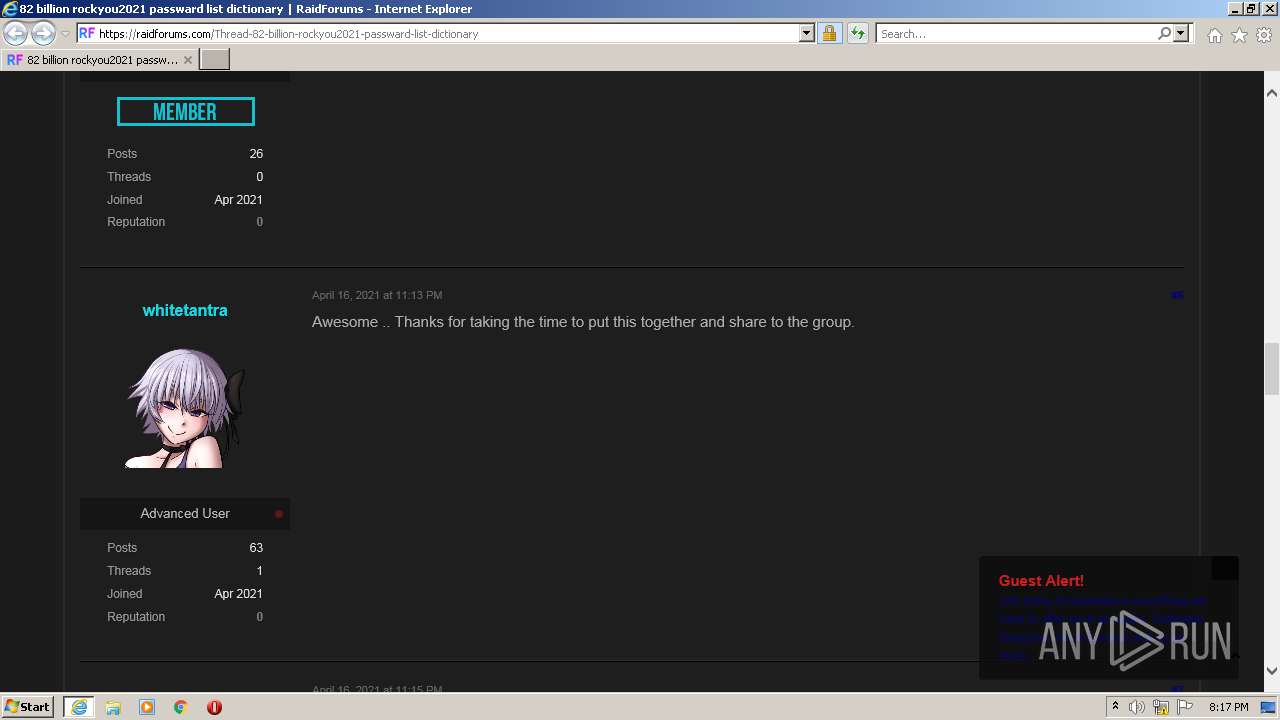Image resolution: width=1280 pixels, height=720 pixels.
Task: Click the vertical scrollbar thumb
Action: tap(1272, 368)
